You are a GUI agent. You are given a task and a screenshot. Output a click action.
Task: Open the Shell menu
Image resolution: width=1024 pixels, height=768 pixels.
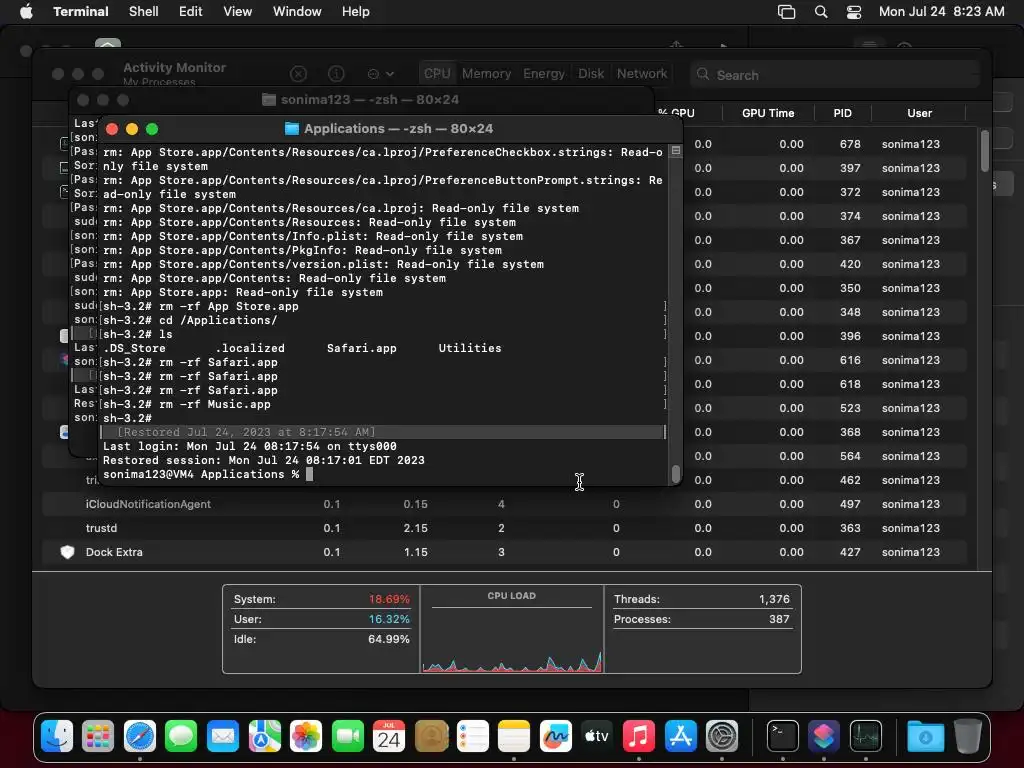click(x=144, y=12)
